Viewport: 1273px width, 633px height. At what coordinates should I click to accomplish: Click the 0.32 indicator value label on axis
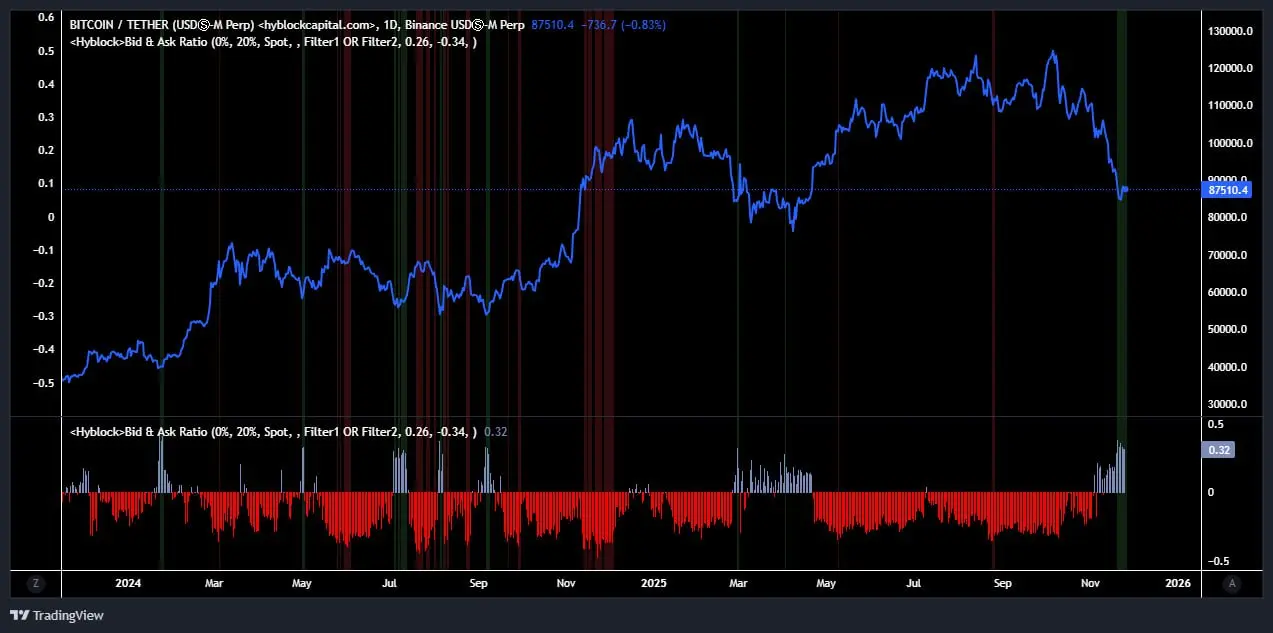coord(1218,450)
